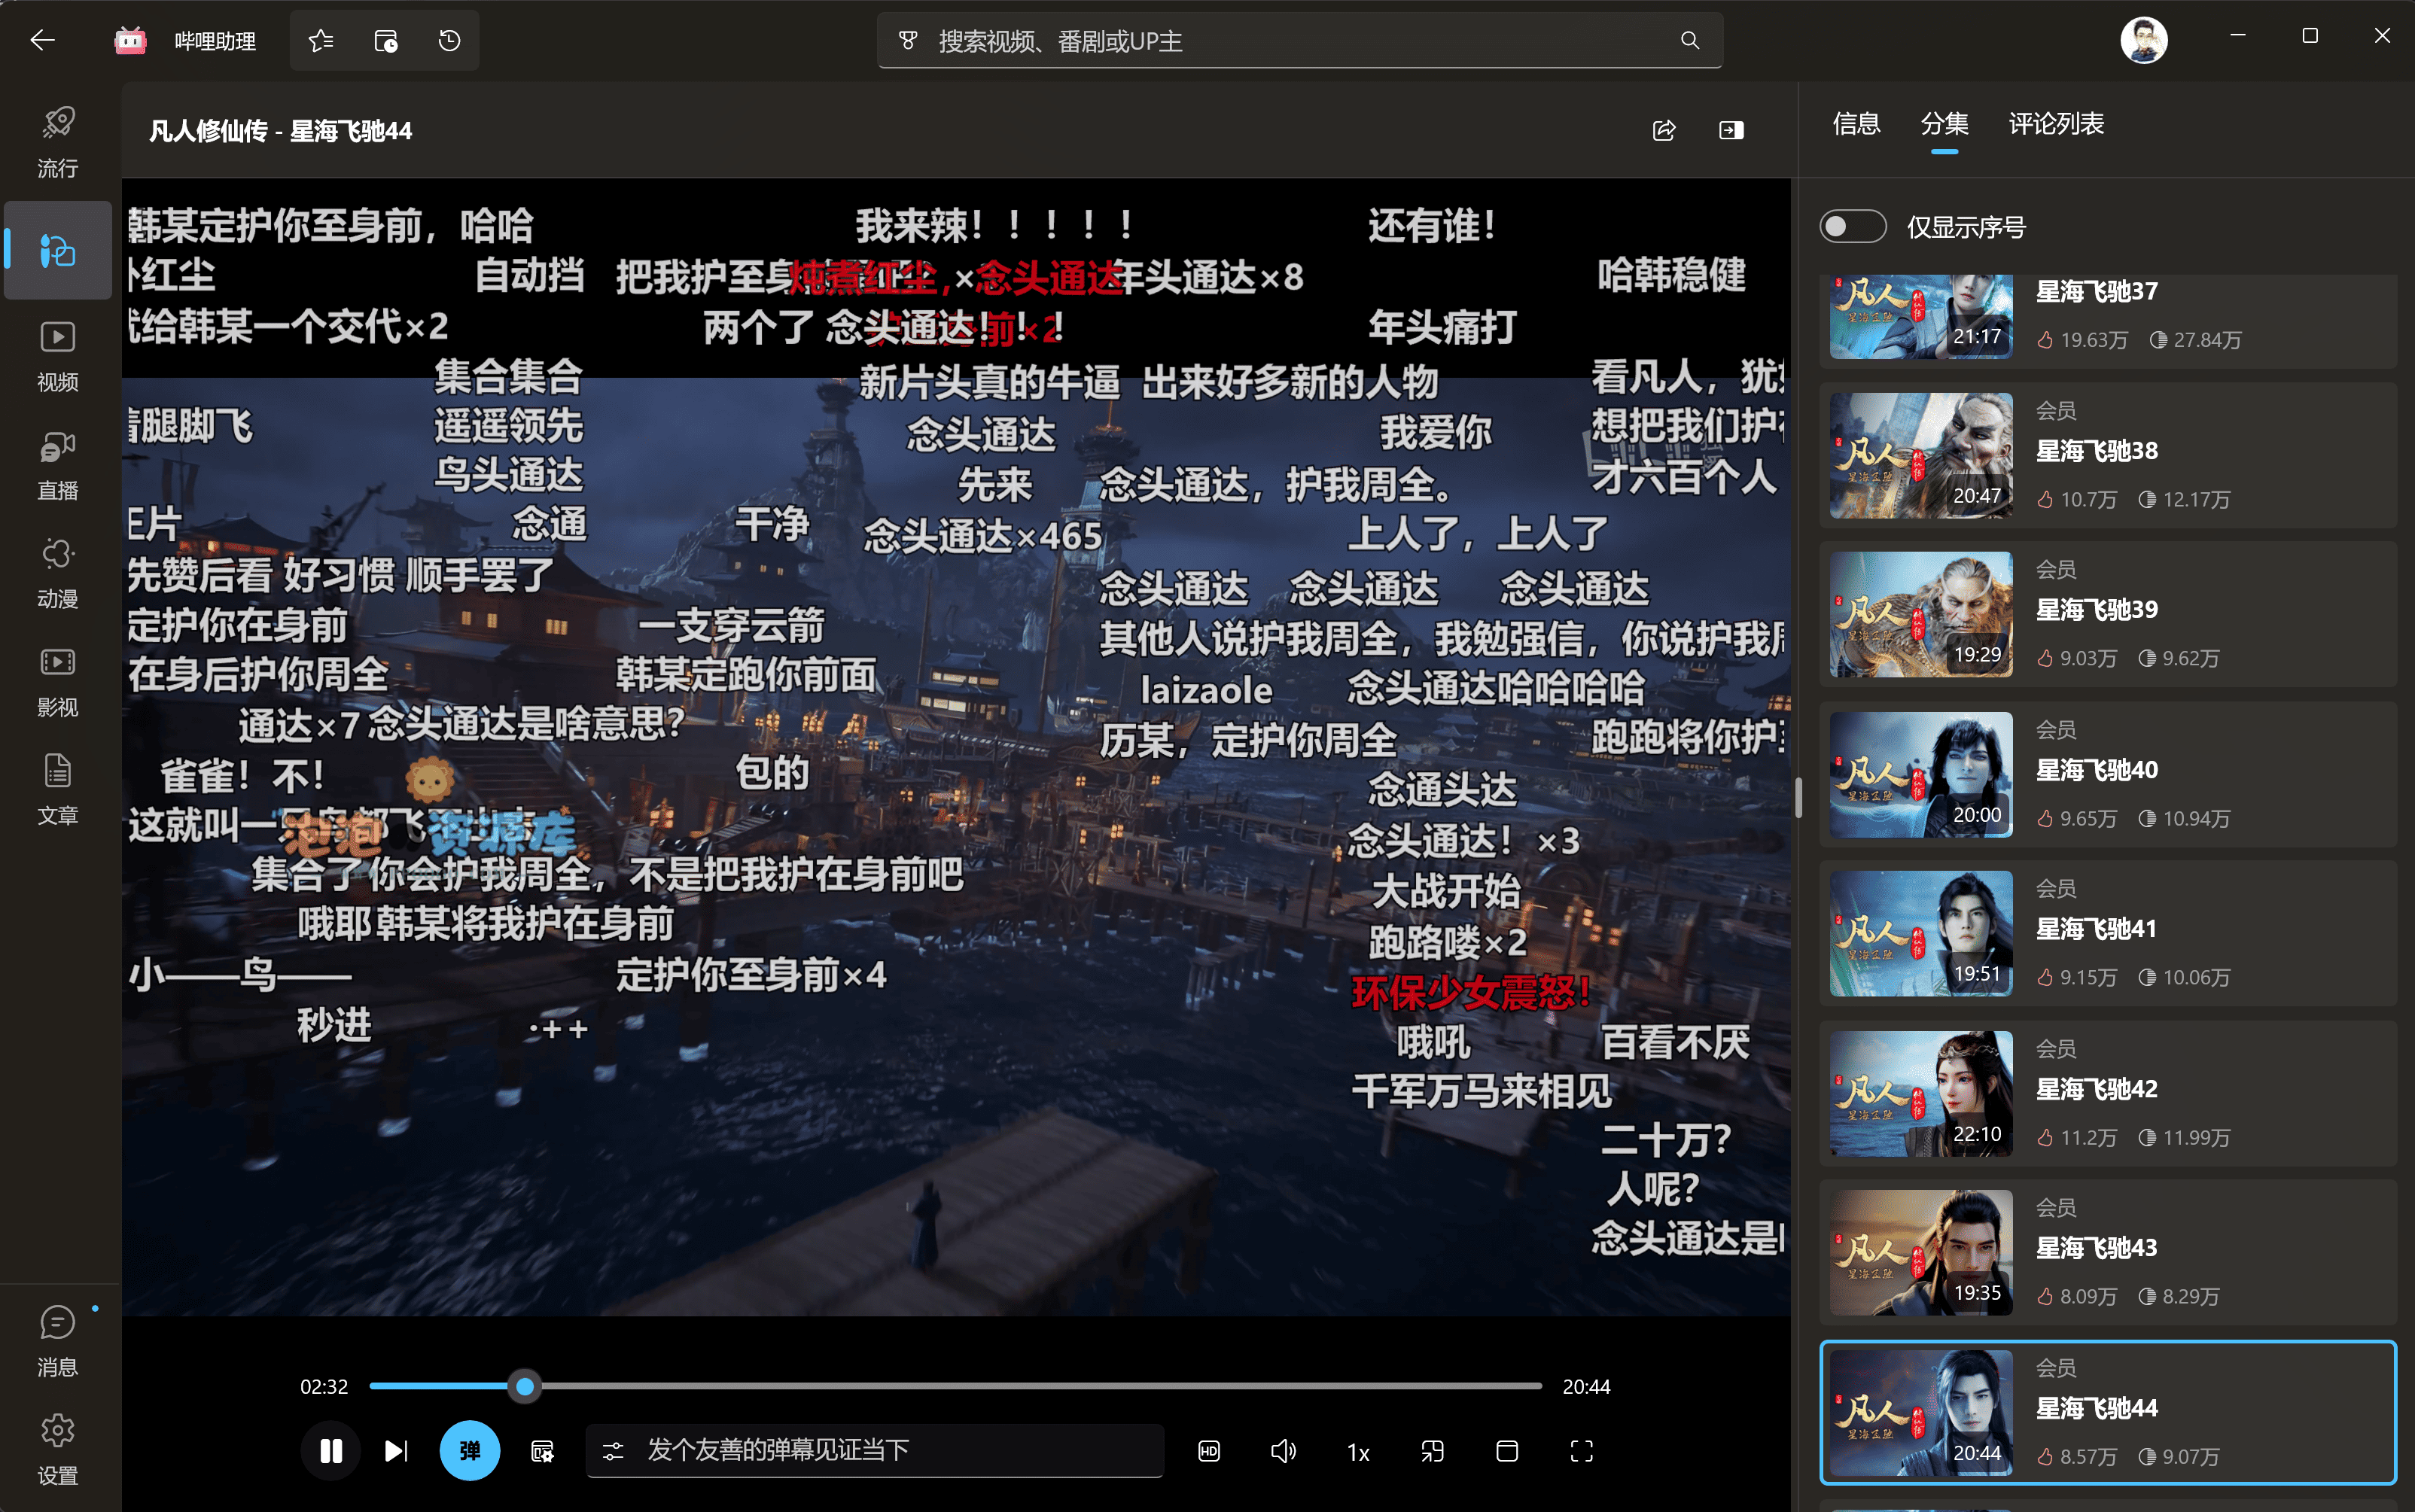Toggle 仅显示序号 switch

(1852, 226)
